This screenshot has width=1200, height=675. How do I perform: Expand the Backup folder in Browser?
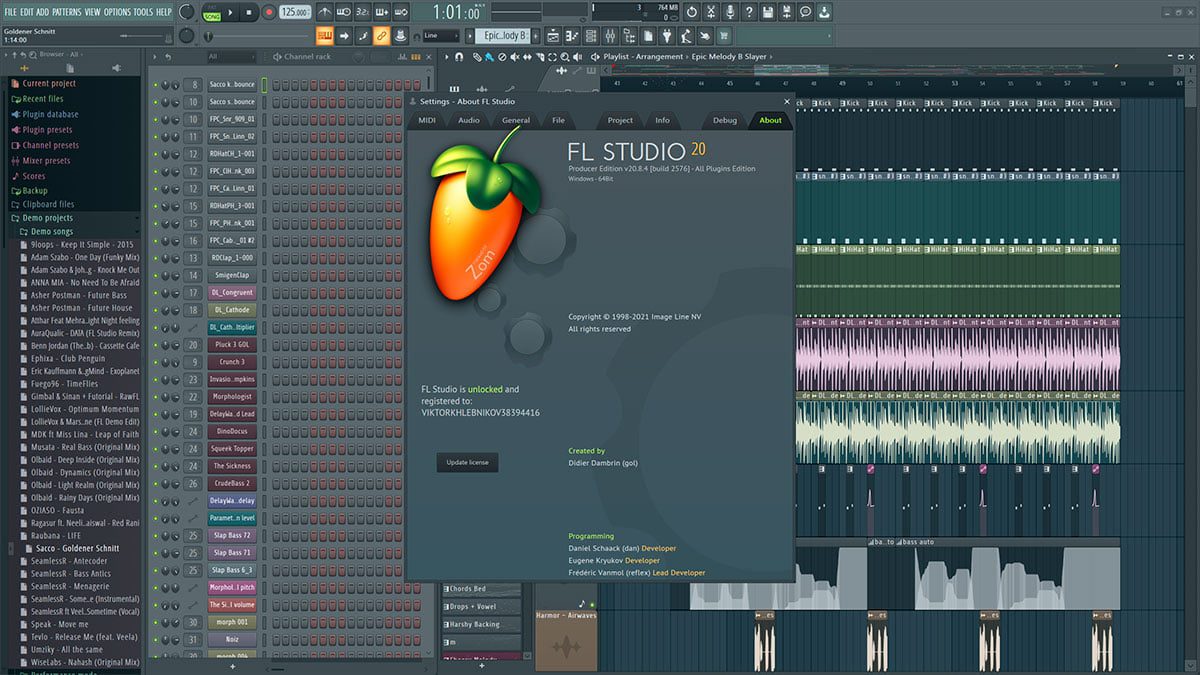click(x=35, y=191)
